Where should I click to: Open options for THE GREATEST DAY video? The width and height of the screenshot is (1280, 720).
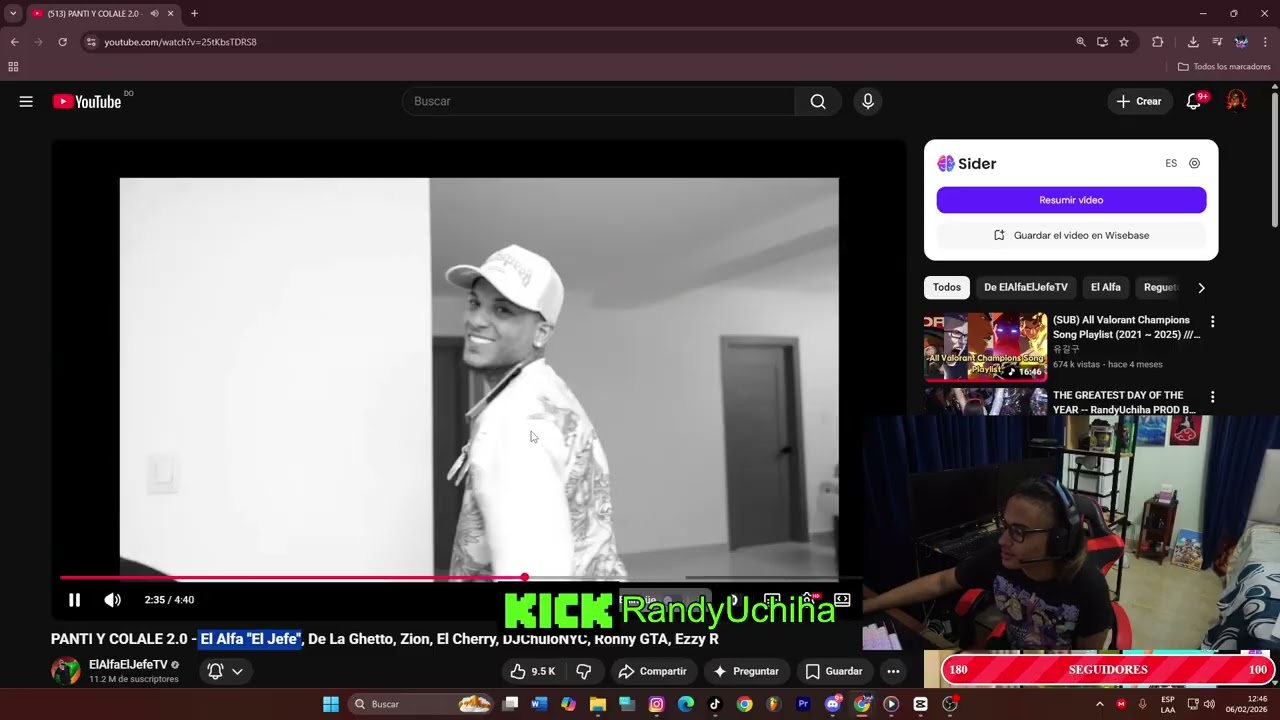click(1212, 397)
